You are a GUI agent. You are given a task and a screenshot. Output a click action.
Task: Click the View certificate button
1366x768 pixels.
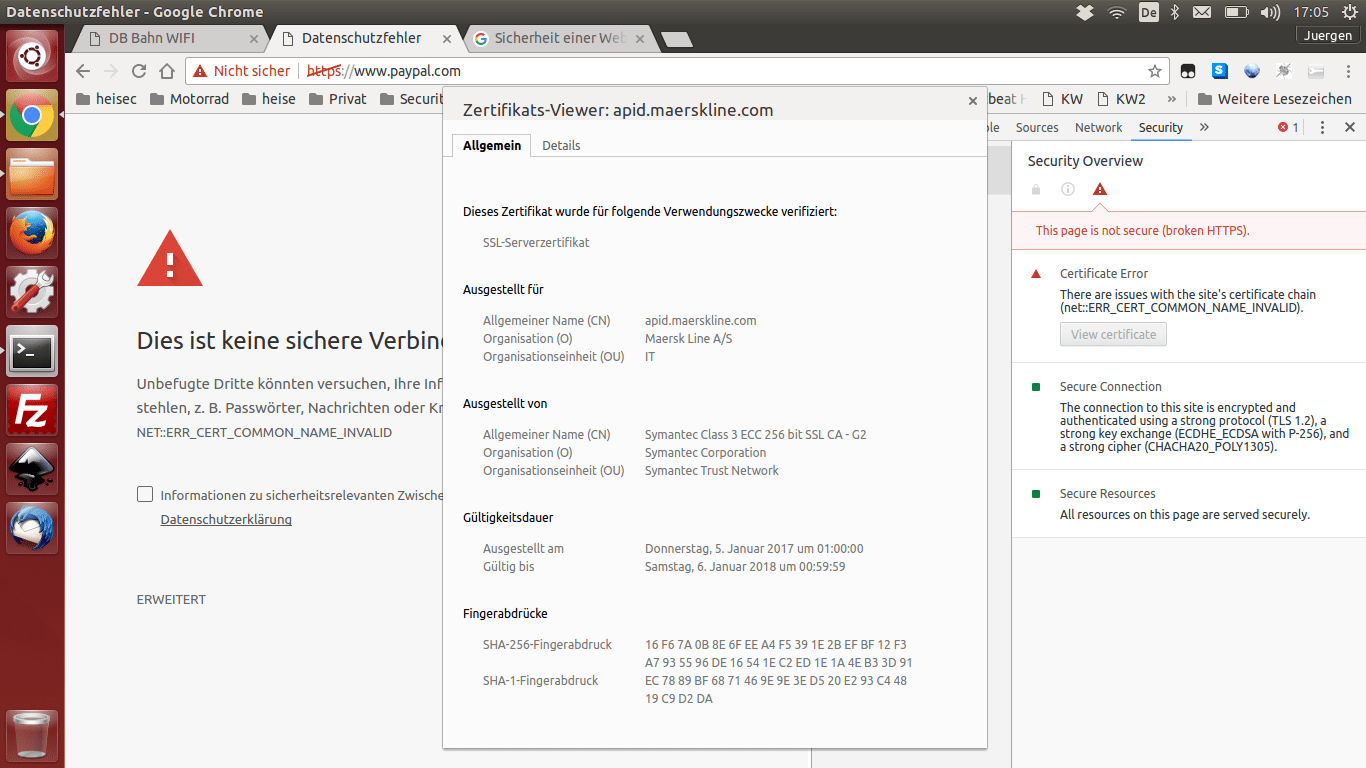coord(1113,335)
